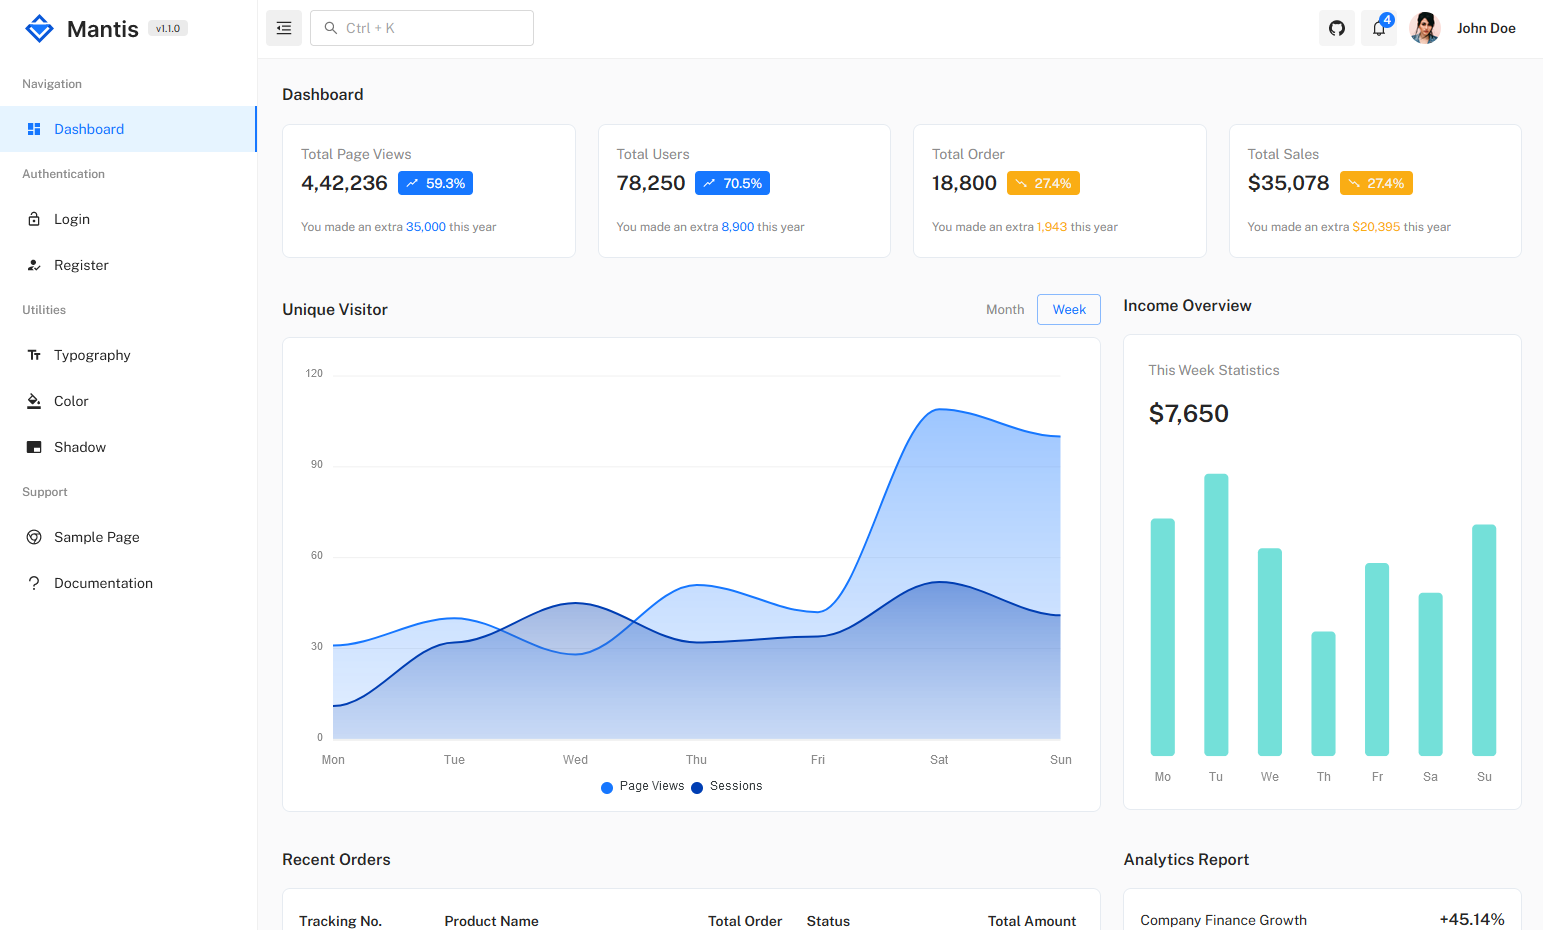The image size is (1543, 930).
Task: Click John Doe's avatar picture
Action: click(1425, 28)
